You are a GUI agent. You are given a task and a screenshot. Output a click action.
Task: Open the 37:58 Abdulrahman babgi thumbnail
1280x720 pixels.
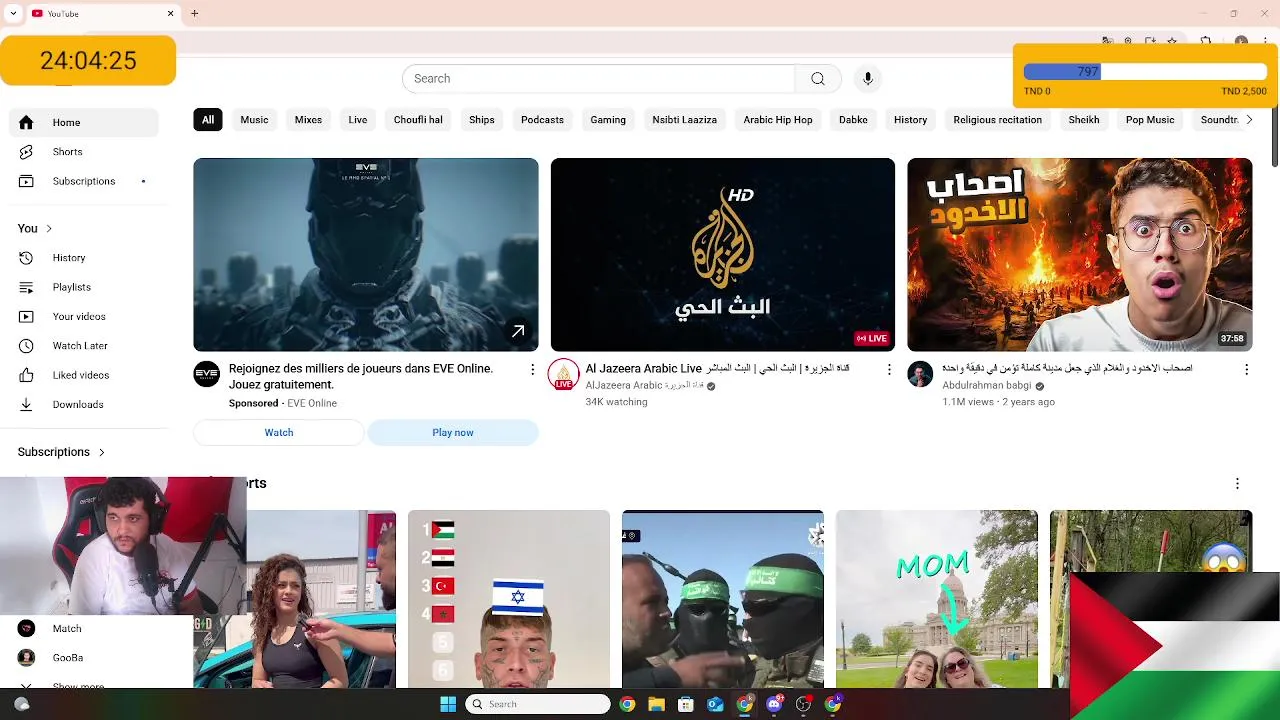coord(1080,255)
